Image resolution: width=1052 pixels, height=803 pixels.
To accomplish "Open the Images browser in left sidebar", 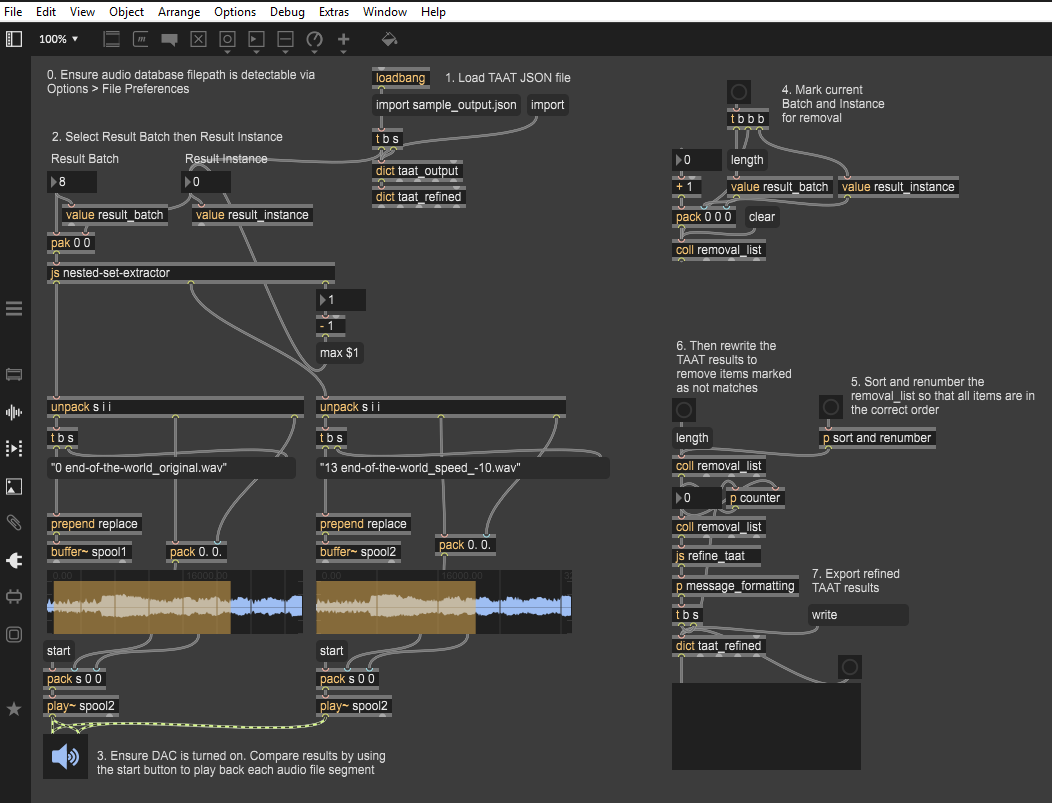I will (14, 486).
